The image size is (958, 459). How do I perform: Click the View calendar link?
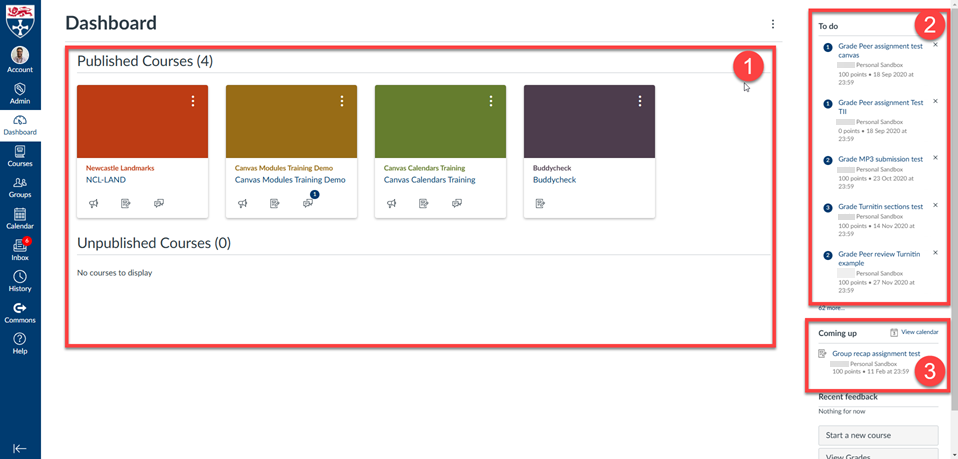click(x=920, y=332)
